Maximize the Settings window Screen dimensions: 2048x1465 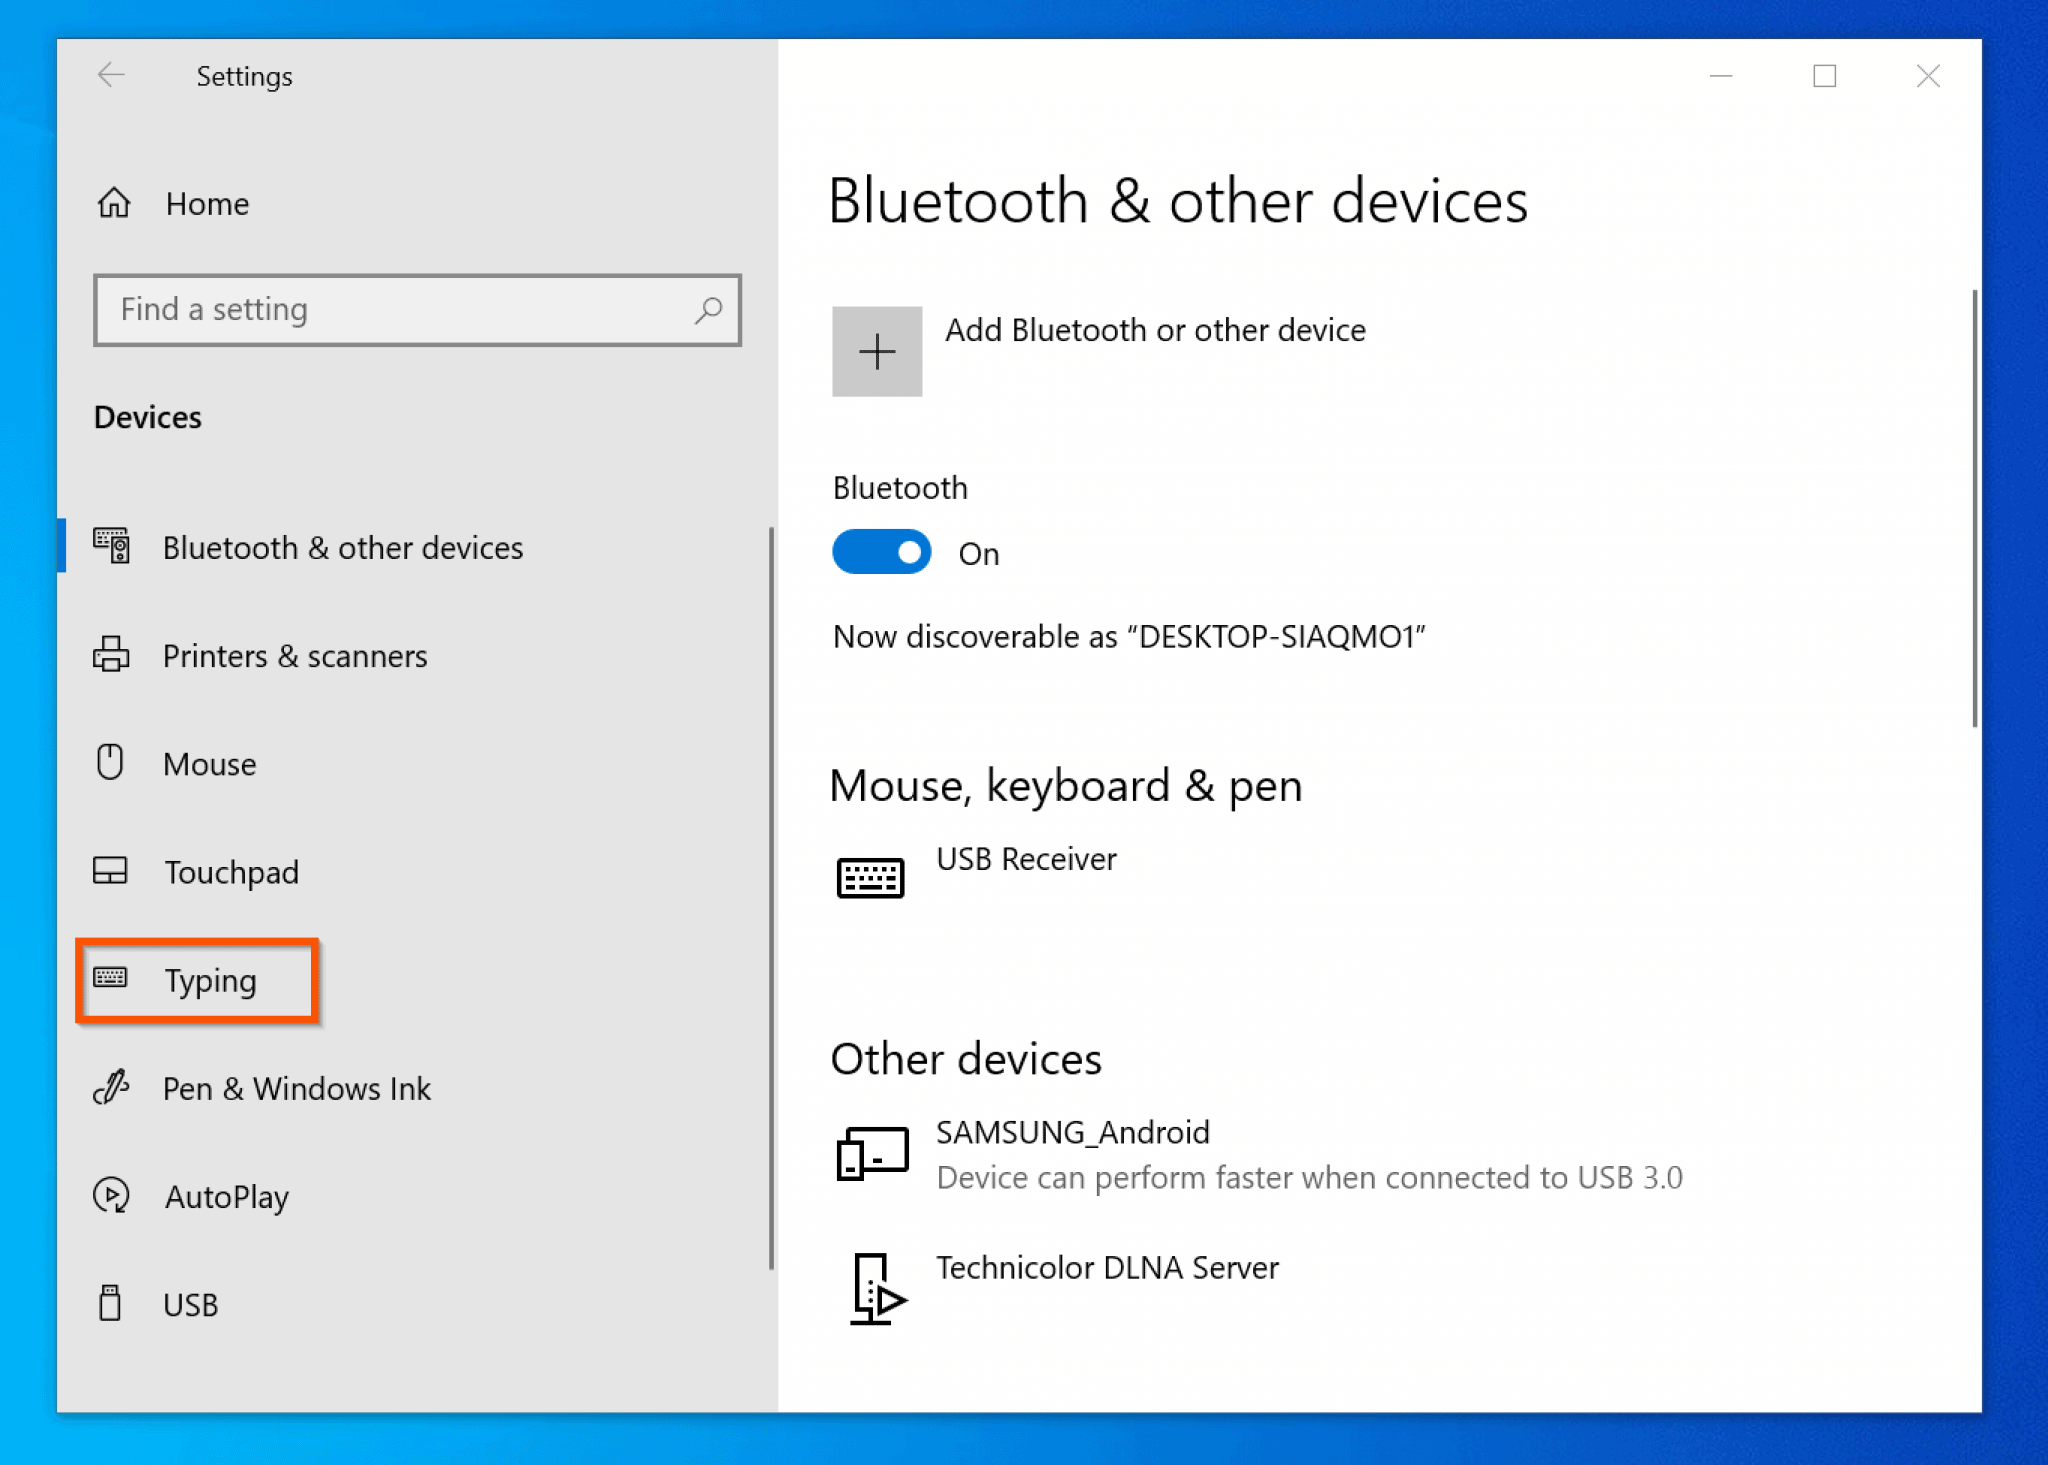[1825, 76]
